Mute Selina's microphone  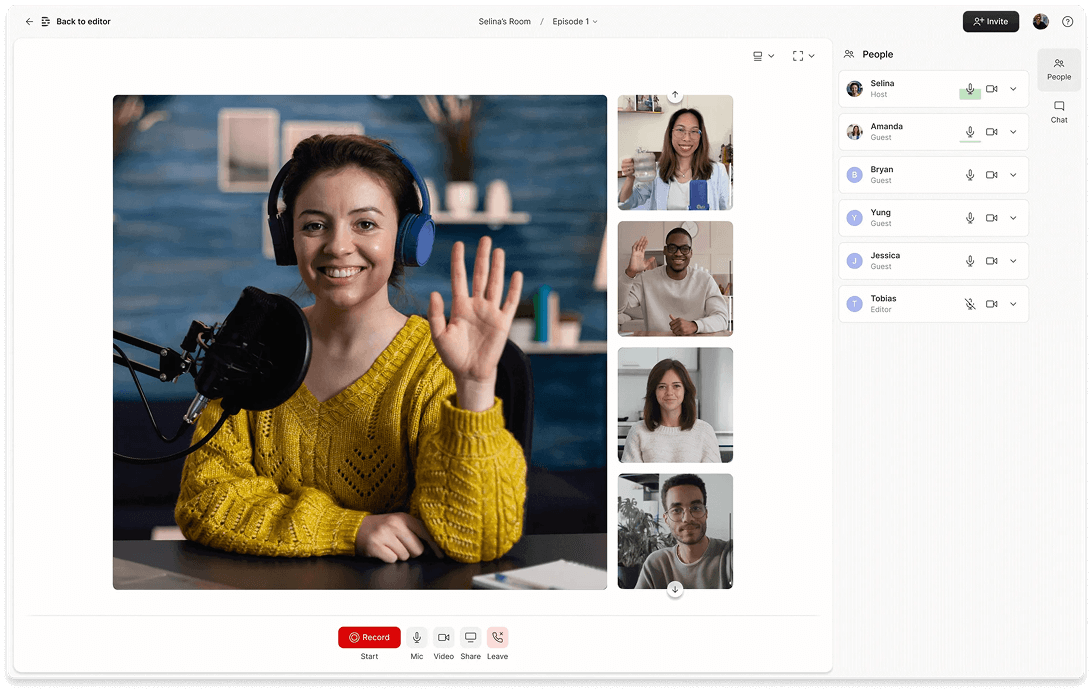click(x=969, y=89)
